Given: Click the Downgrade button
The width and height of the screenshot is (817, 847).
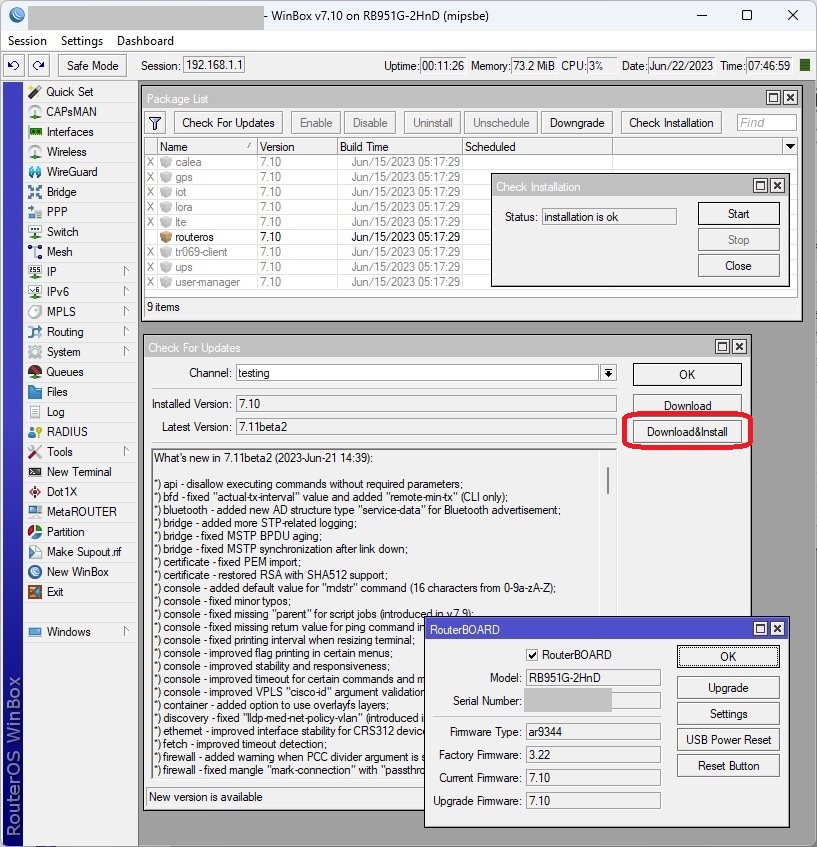Looking at the screenshot, I should 577,123.
